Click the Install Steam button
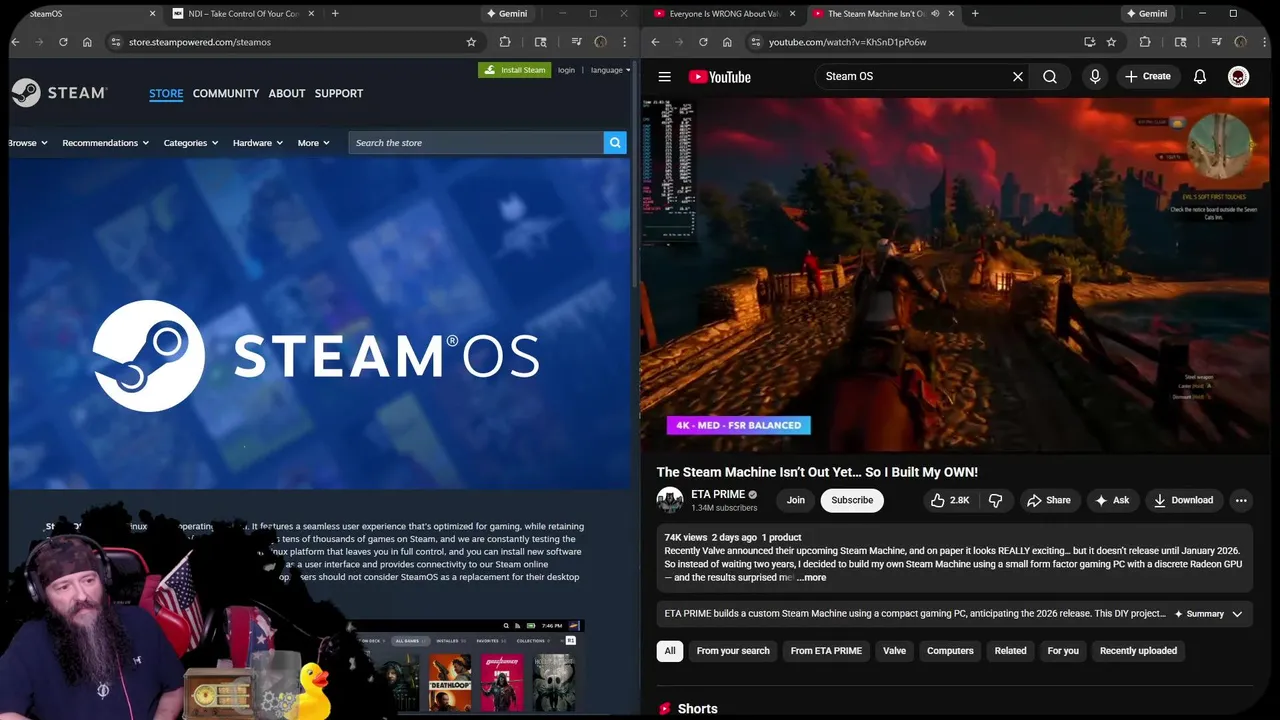1280x720 pixels. pos(514,70)
